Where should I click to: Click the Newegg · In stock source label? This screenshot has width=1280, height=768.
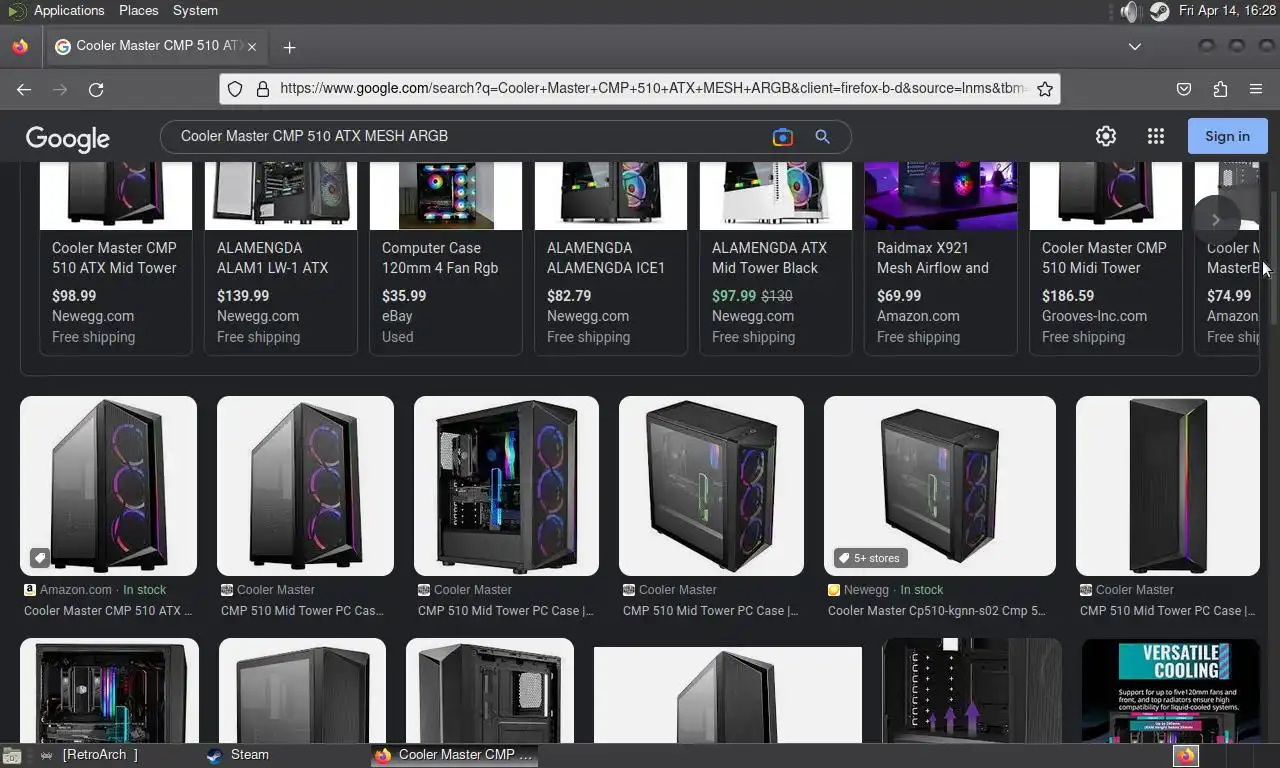tap(886, 590)
